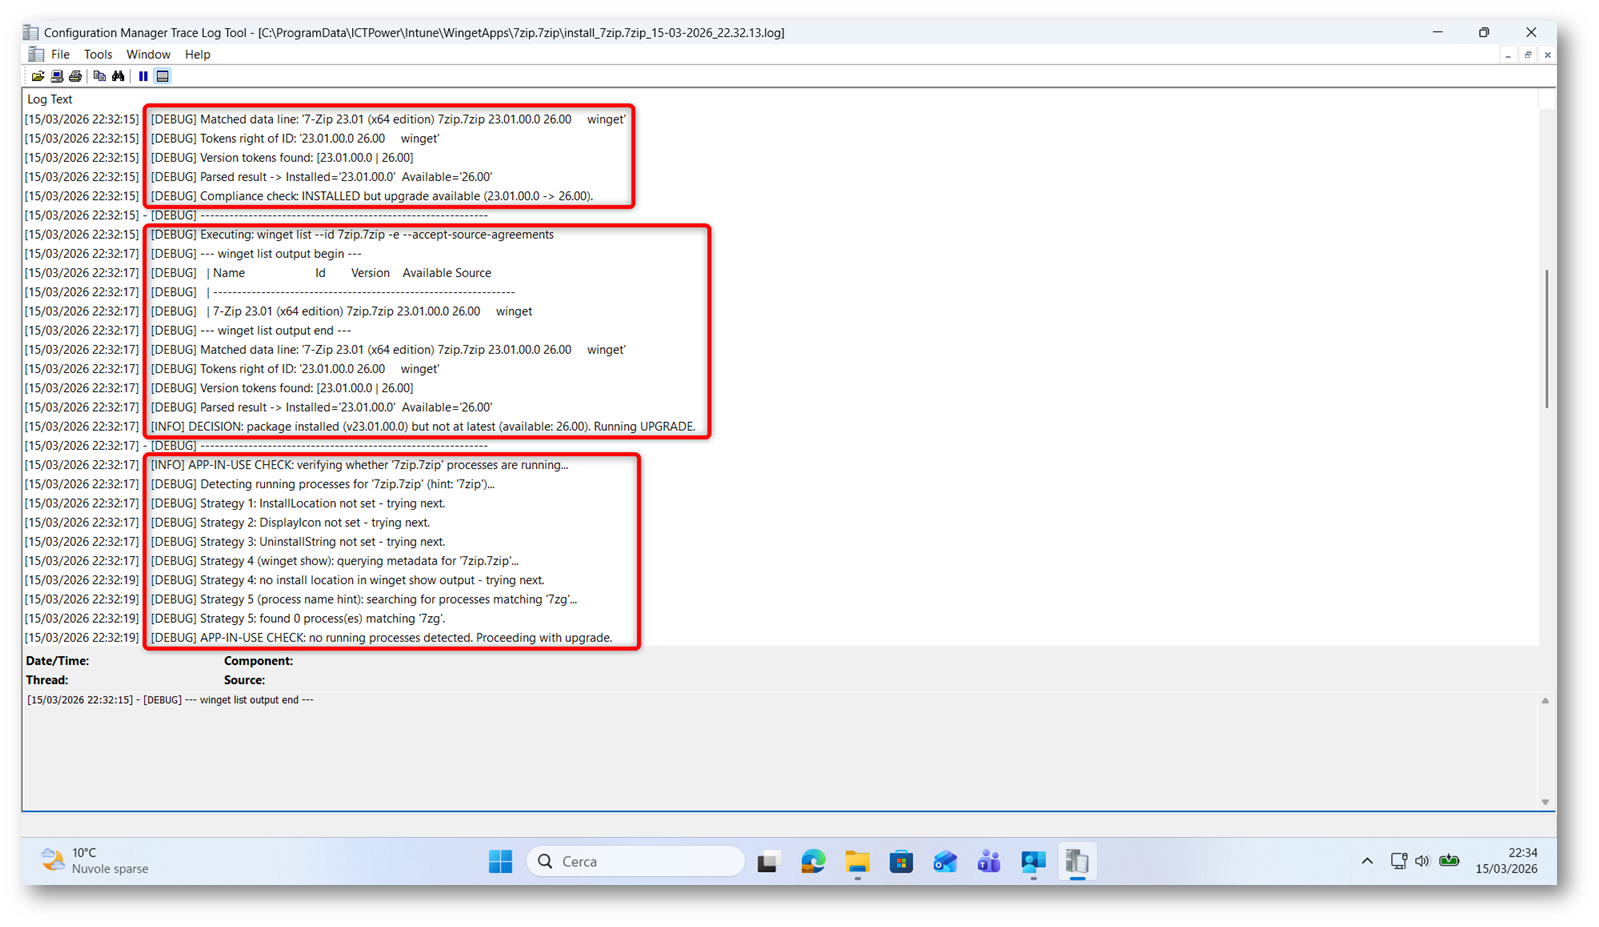Toggle the Show/Hide Details toolbar button
This screenshot has height=927, width=1599.
[x=162, y=76]
